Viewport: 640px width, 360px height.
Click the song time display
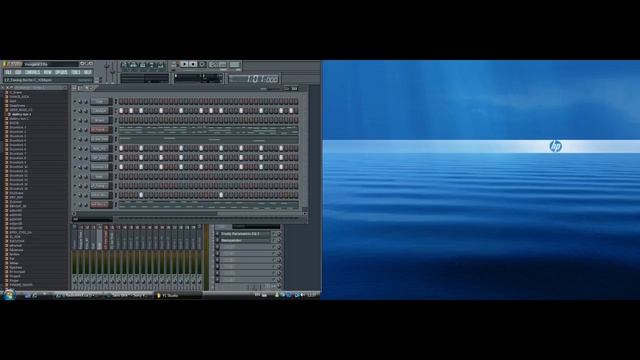coord(254,79)
